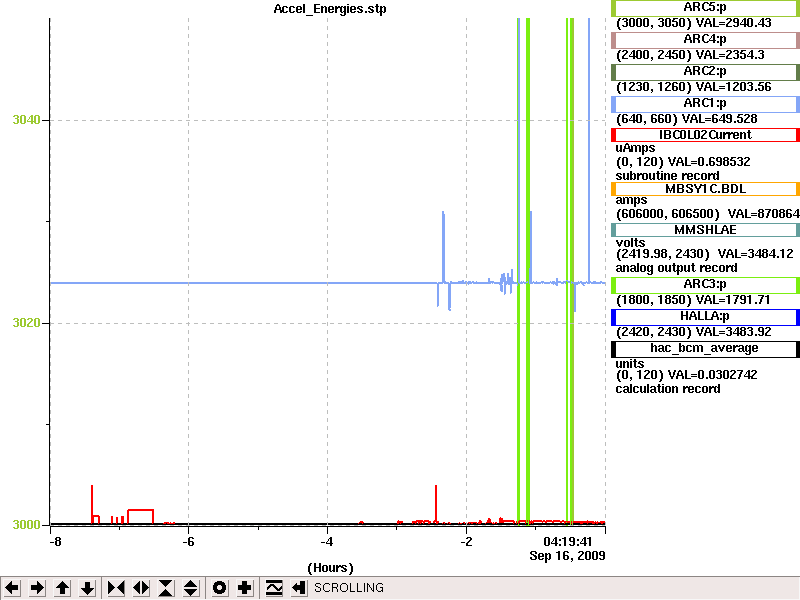The height and width of the screenshot is (600, 800).
Task: Click the -6 hours axis label
Action: click(188, 542)
